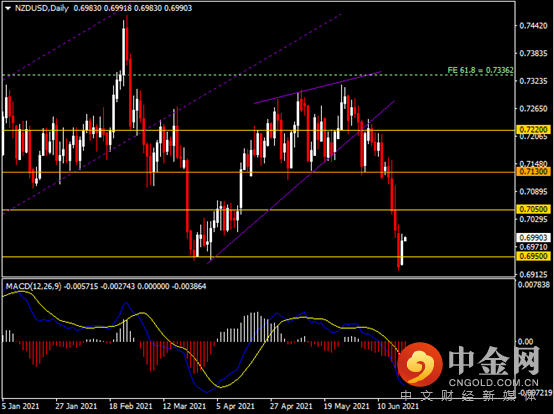Select the short purple resistance trendline over May highs
The width and height of the screenshot is (554, 414).
[318, 88]
